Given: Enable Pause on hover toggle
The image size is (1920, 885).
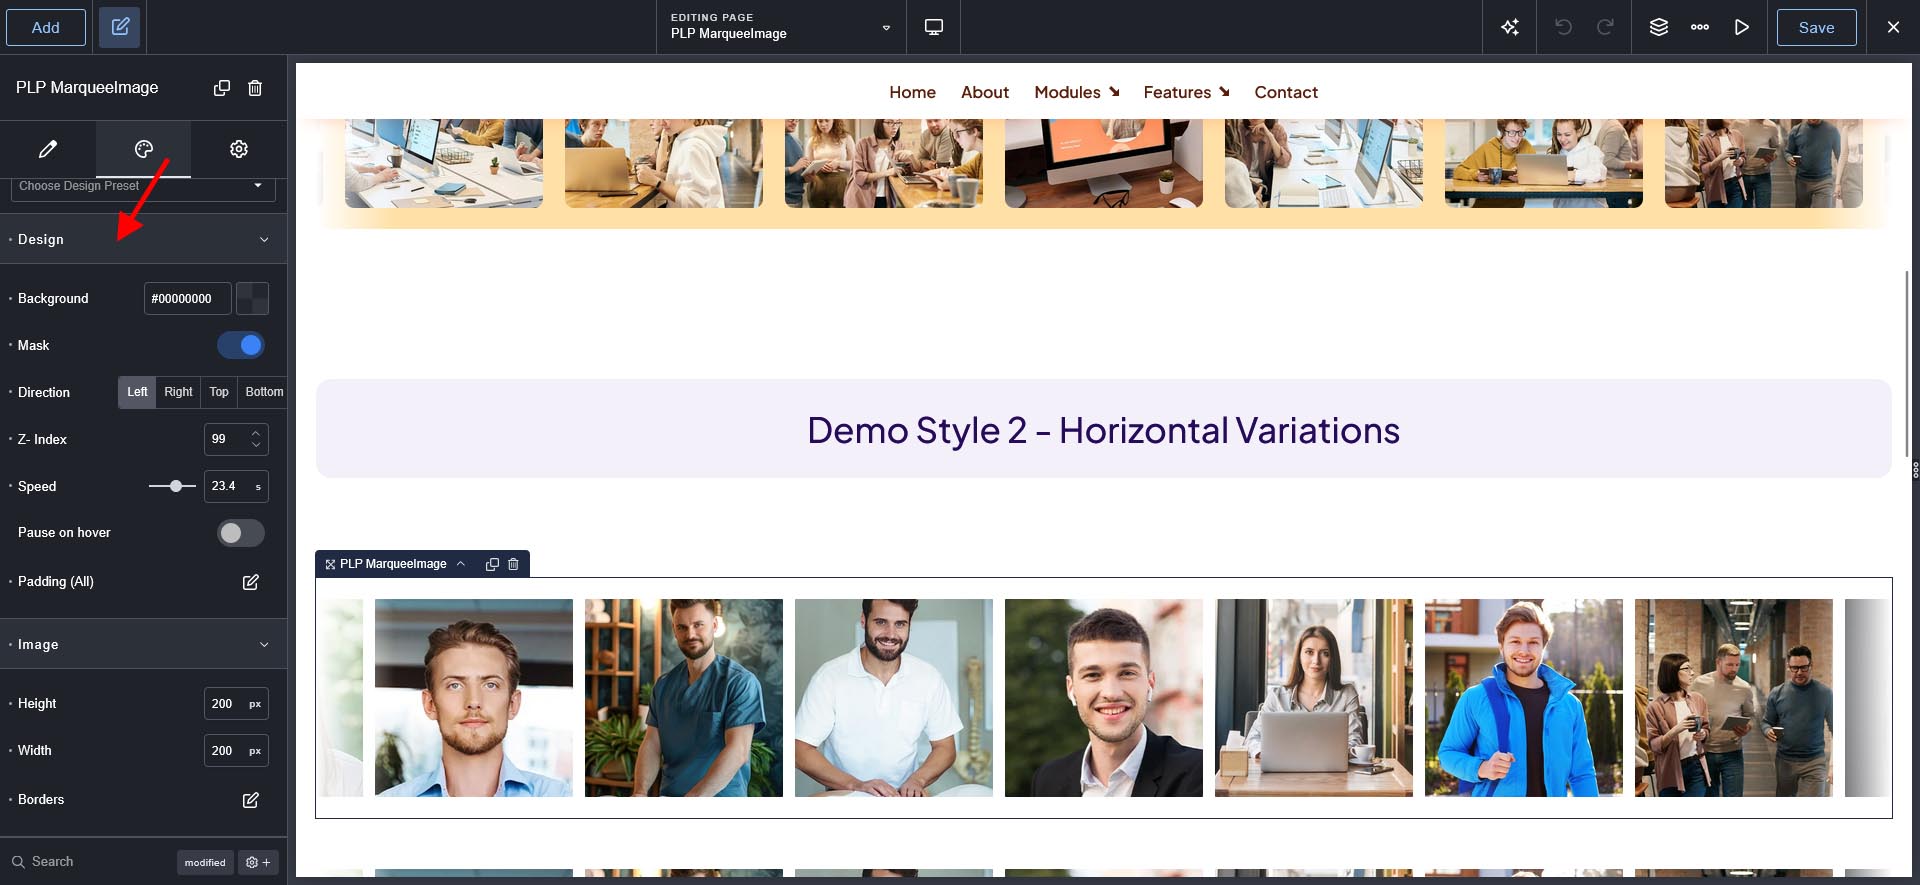Looking at the screenshot, I should 241,533.
